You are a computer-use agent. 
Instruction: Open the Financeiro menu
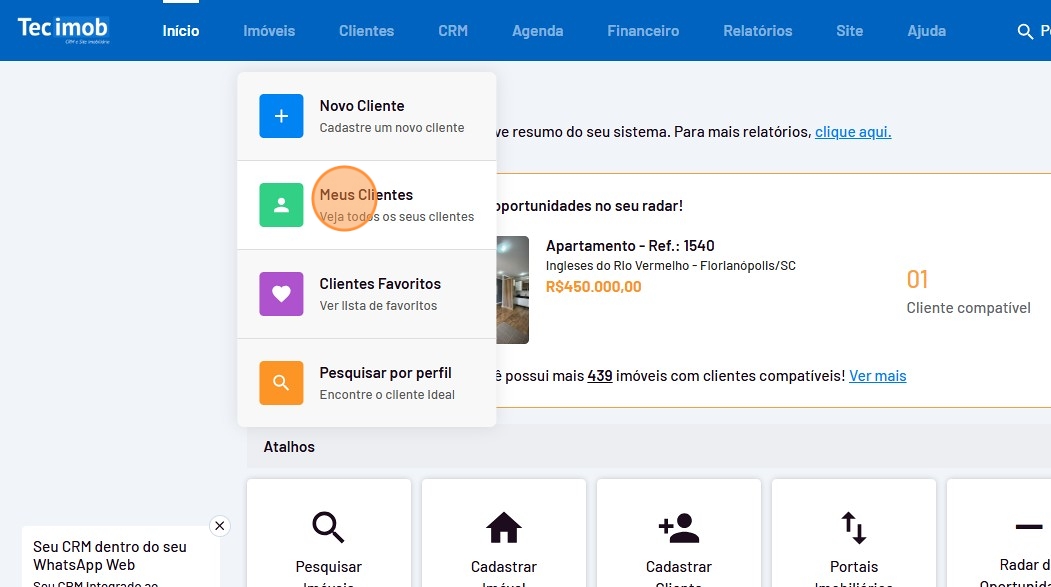tap(643, 31)
